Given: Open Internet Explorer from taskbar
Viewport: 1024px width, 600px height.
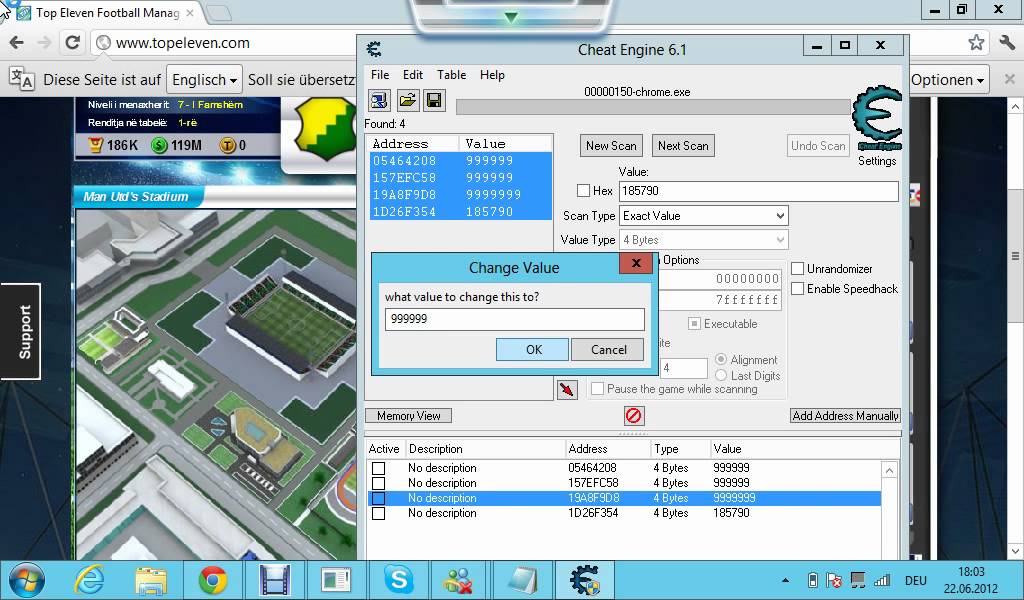Looking at the screenshot, I should tap(89, 579).
